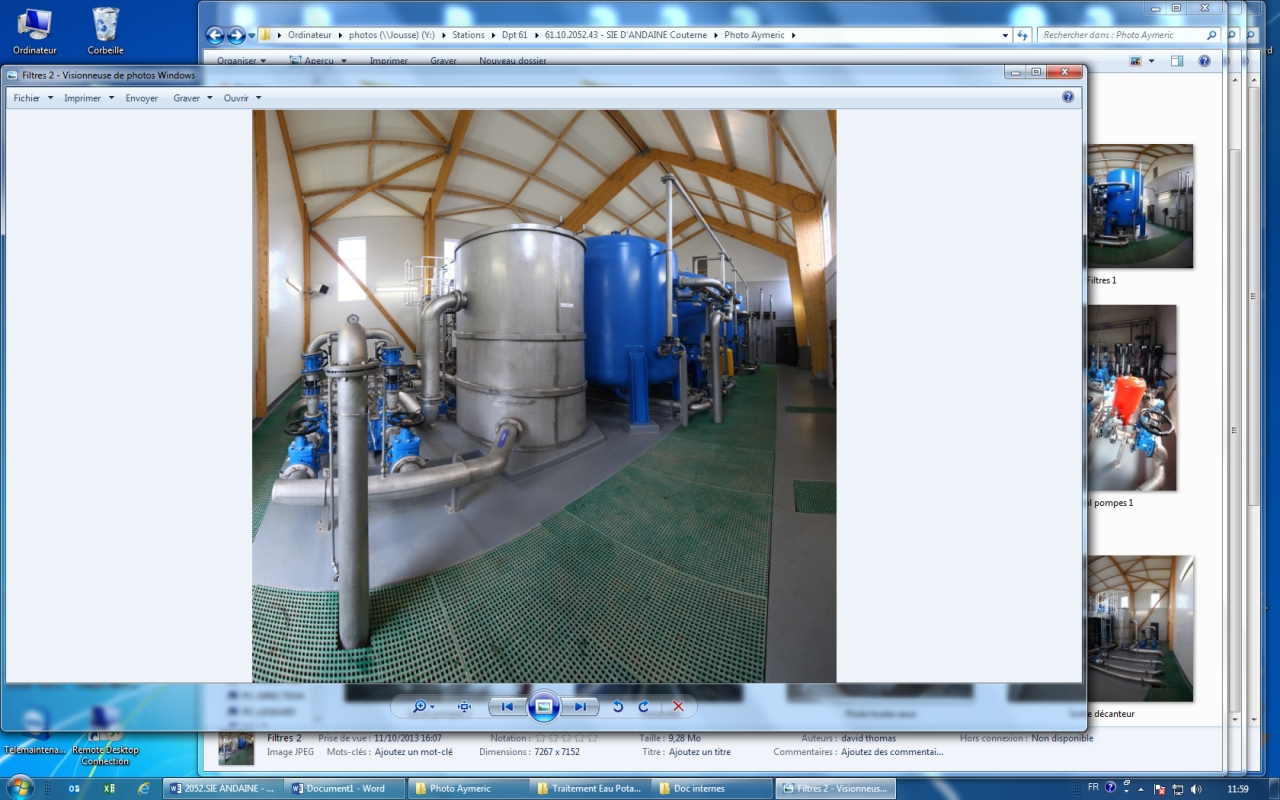Screen dimensions: 1280x800
Task: Start the slideshow with center round button
Action: point(543,706)
